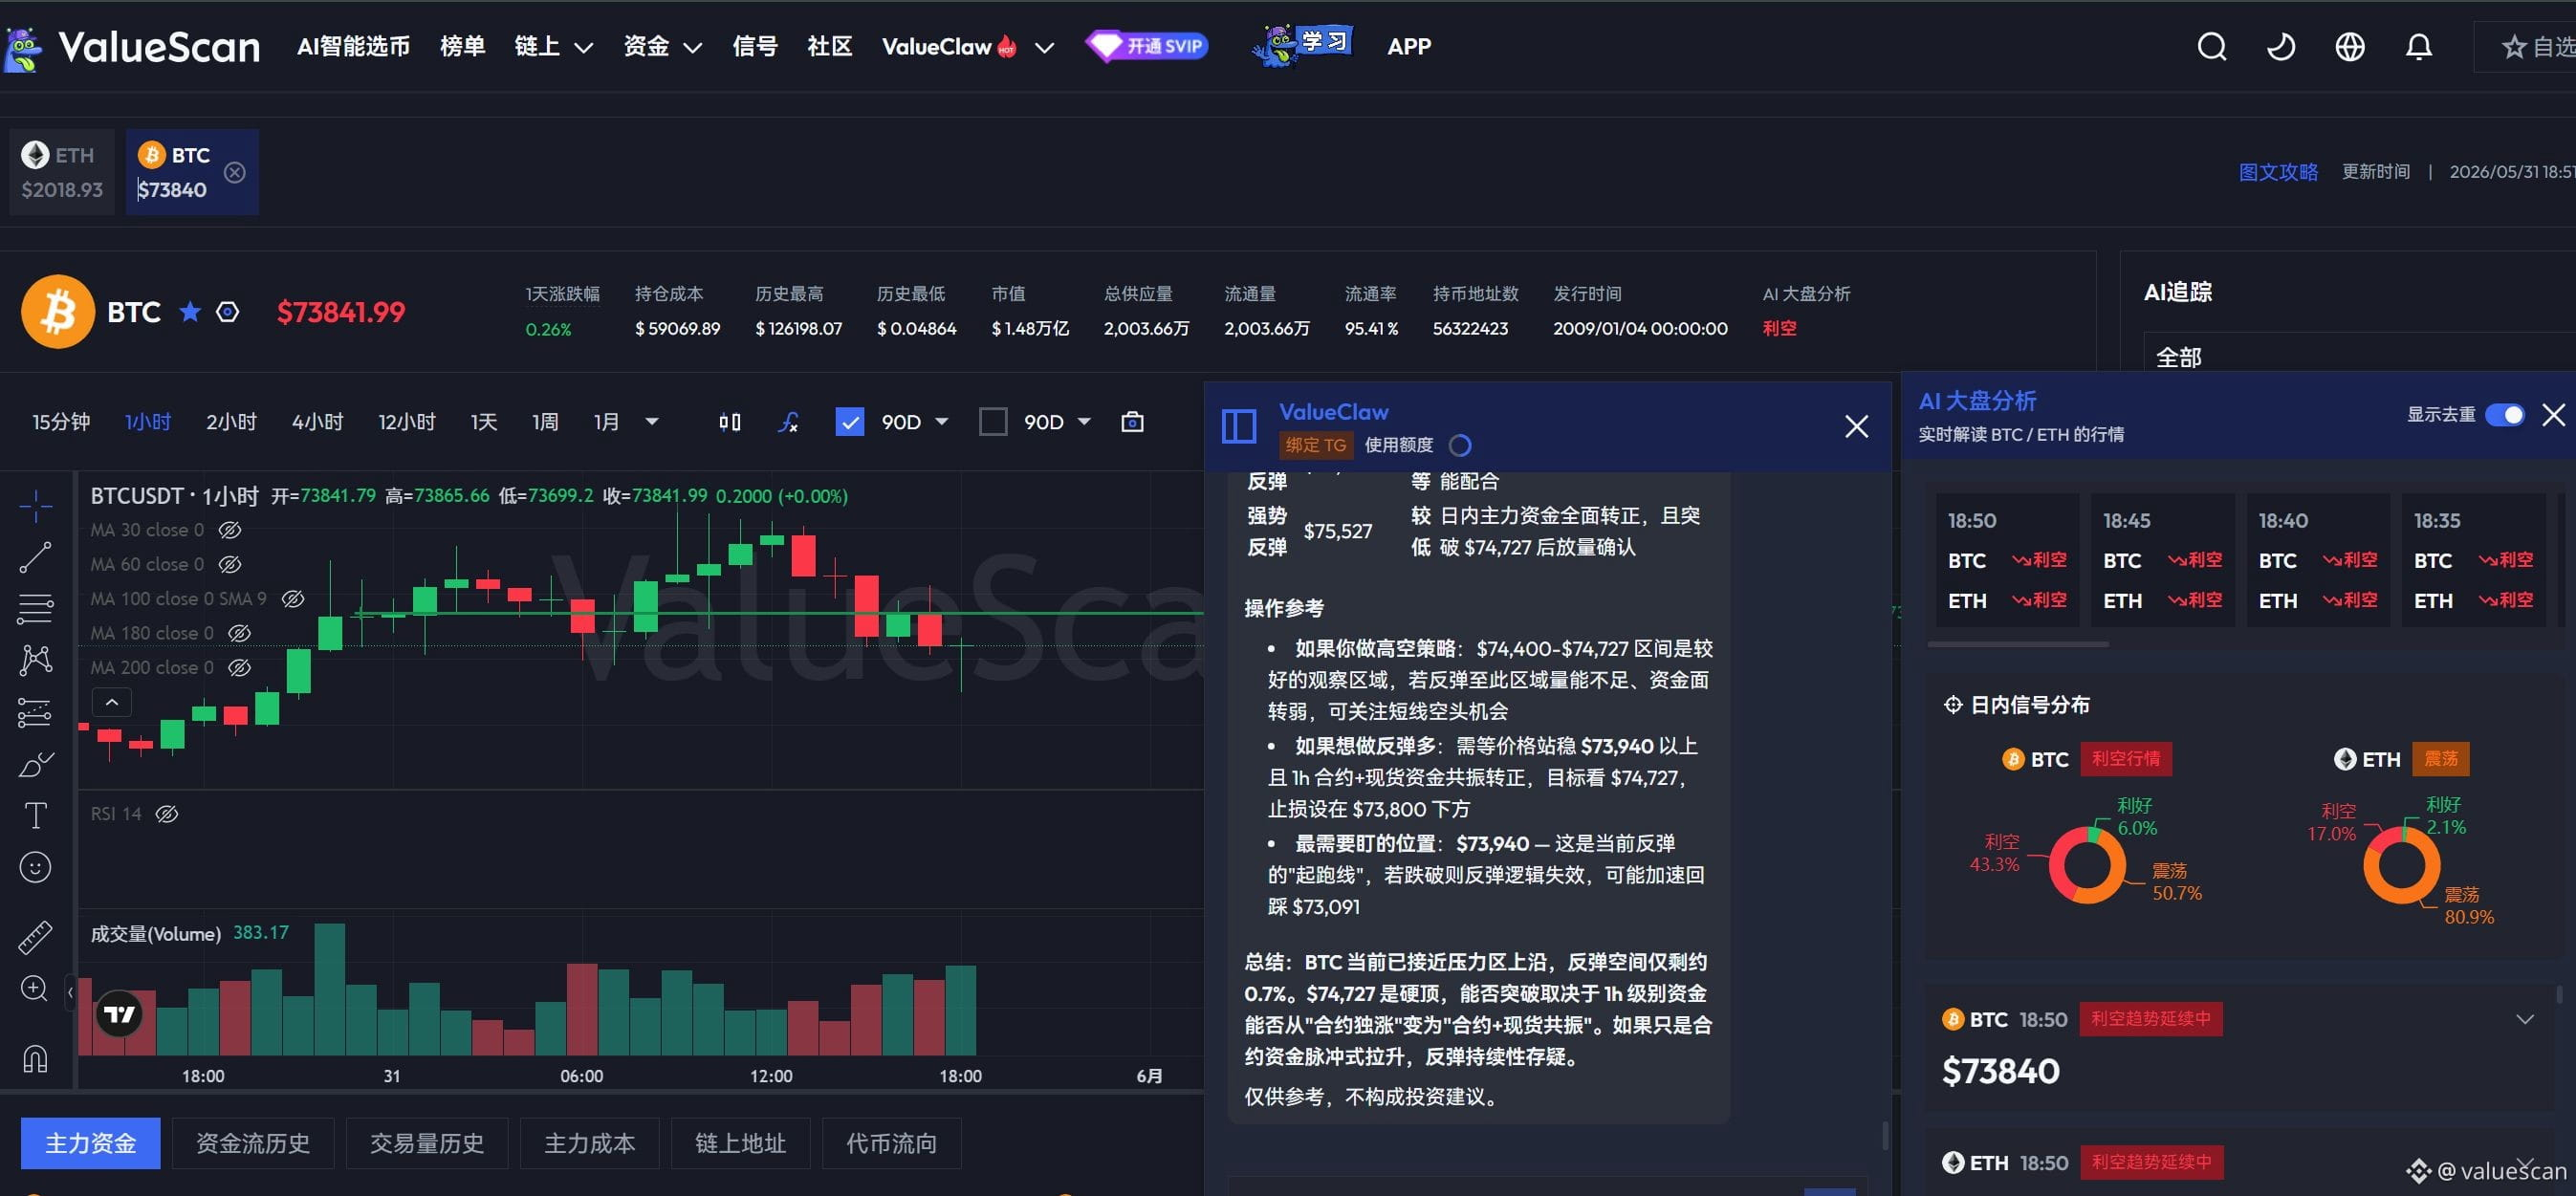Uncheck the first 90D checkbox
Viewport: 2576px width, 1196px height.
pos(849,422)
